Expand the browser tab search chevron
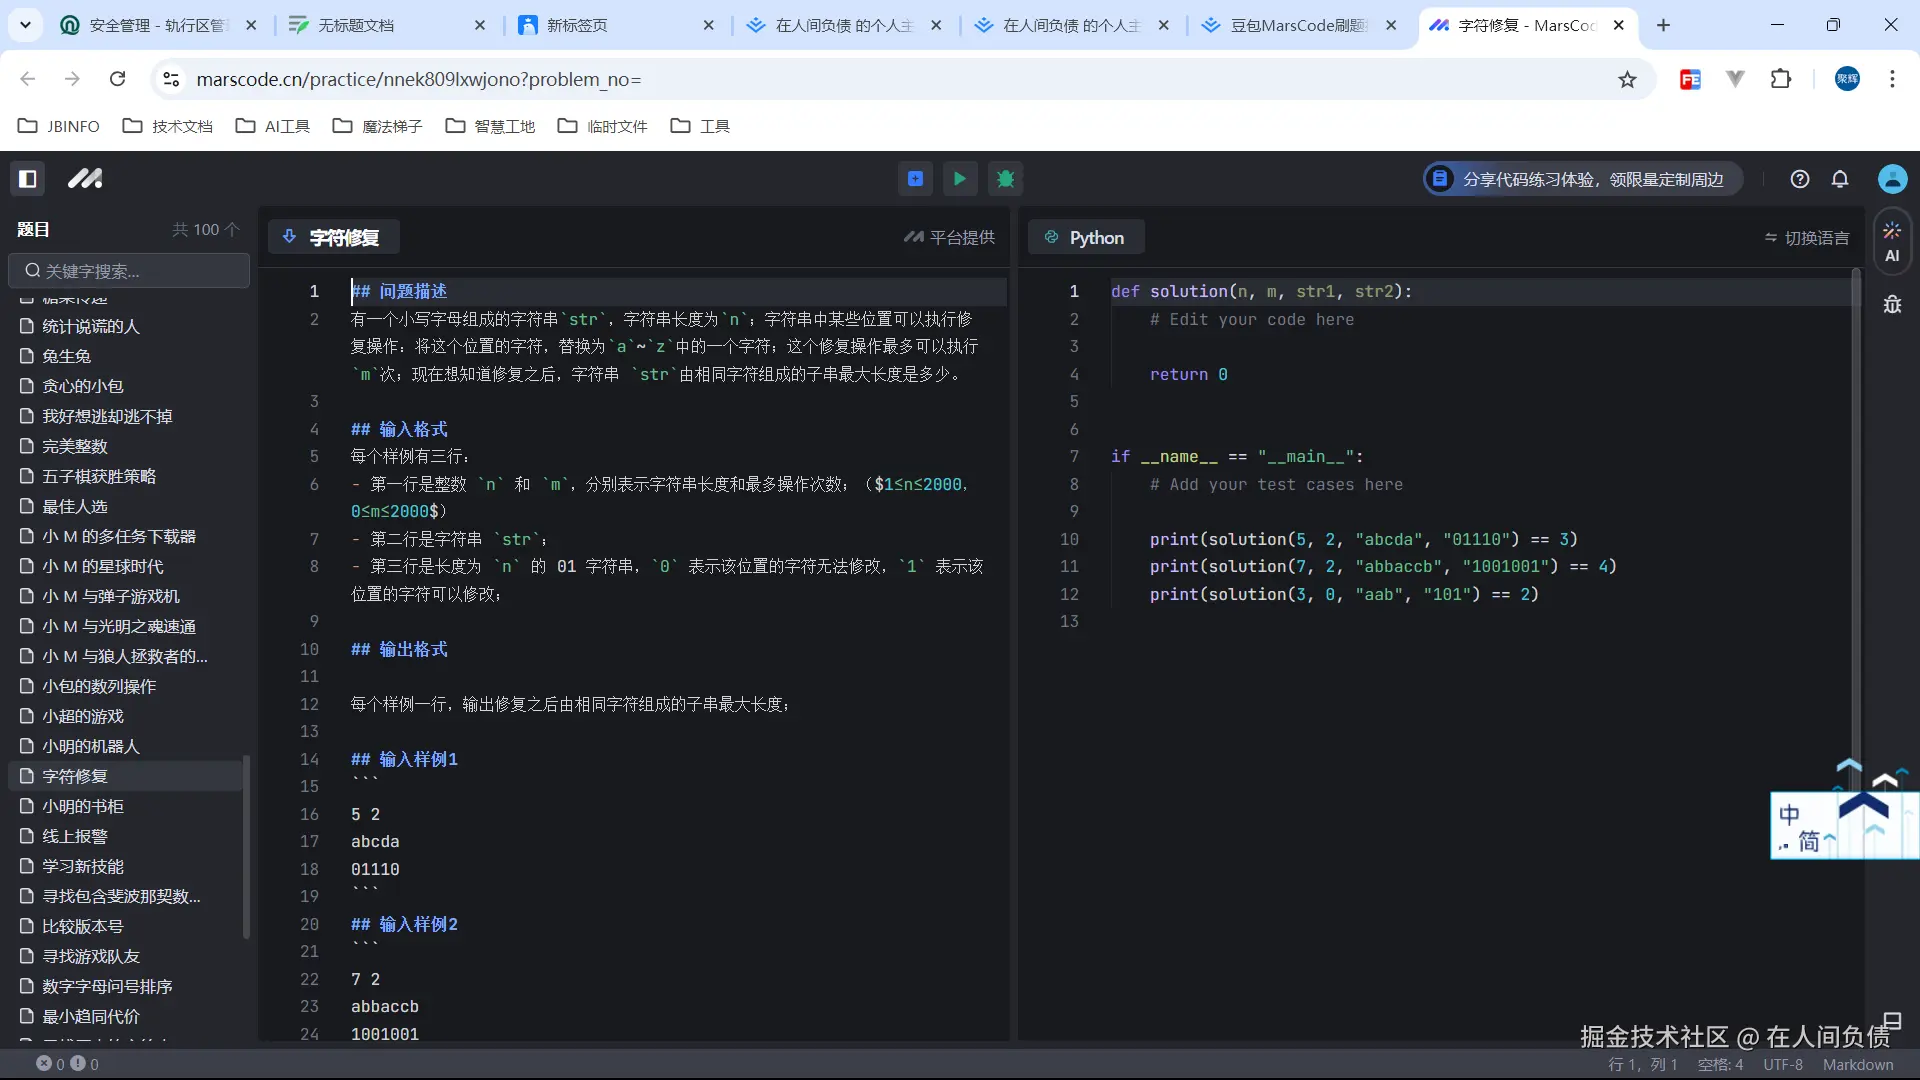The width and height of the screenshot is (1920, 1080). pyautogui.click(x=26, y=25)
